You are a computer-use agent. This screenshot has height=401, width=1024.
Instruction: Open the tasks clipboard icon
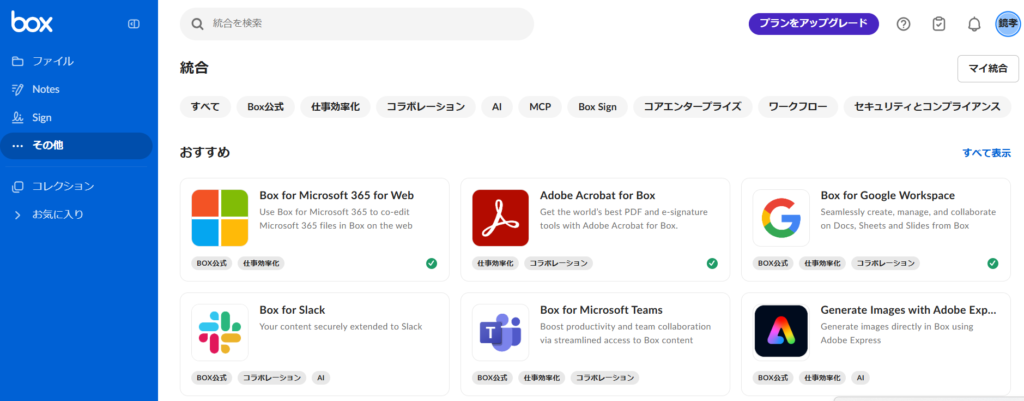click(938, 24)
